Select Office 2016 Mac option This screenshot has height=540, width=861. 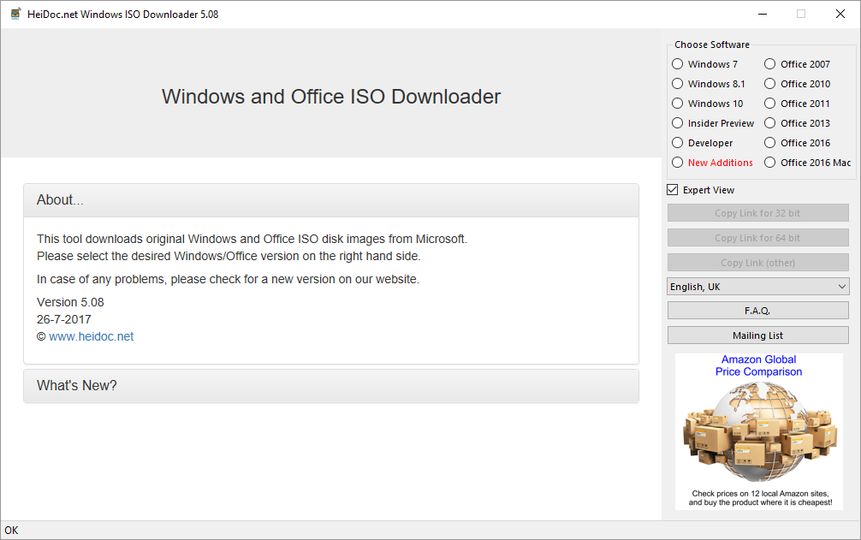[x=770, y=163]
